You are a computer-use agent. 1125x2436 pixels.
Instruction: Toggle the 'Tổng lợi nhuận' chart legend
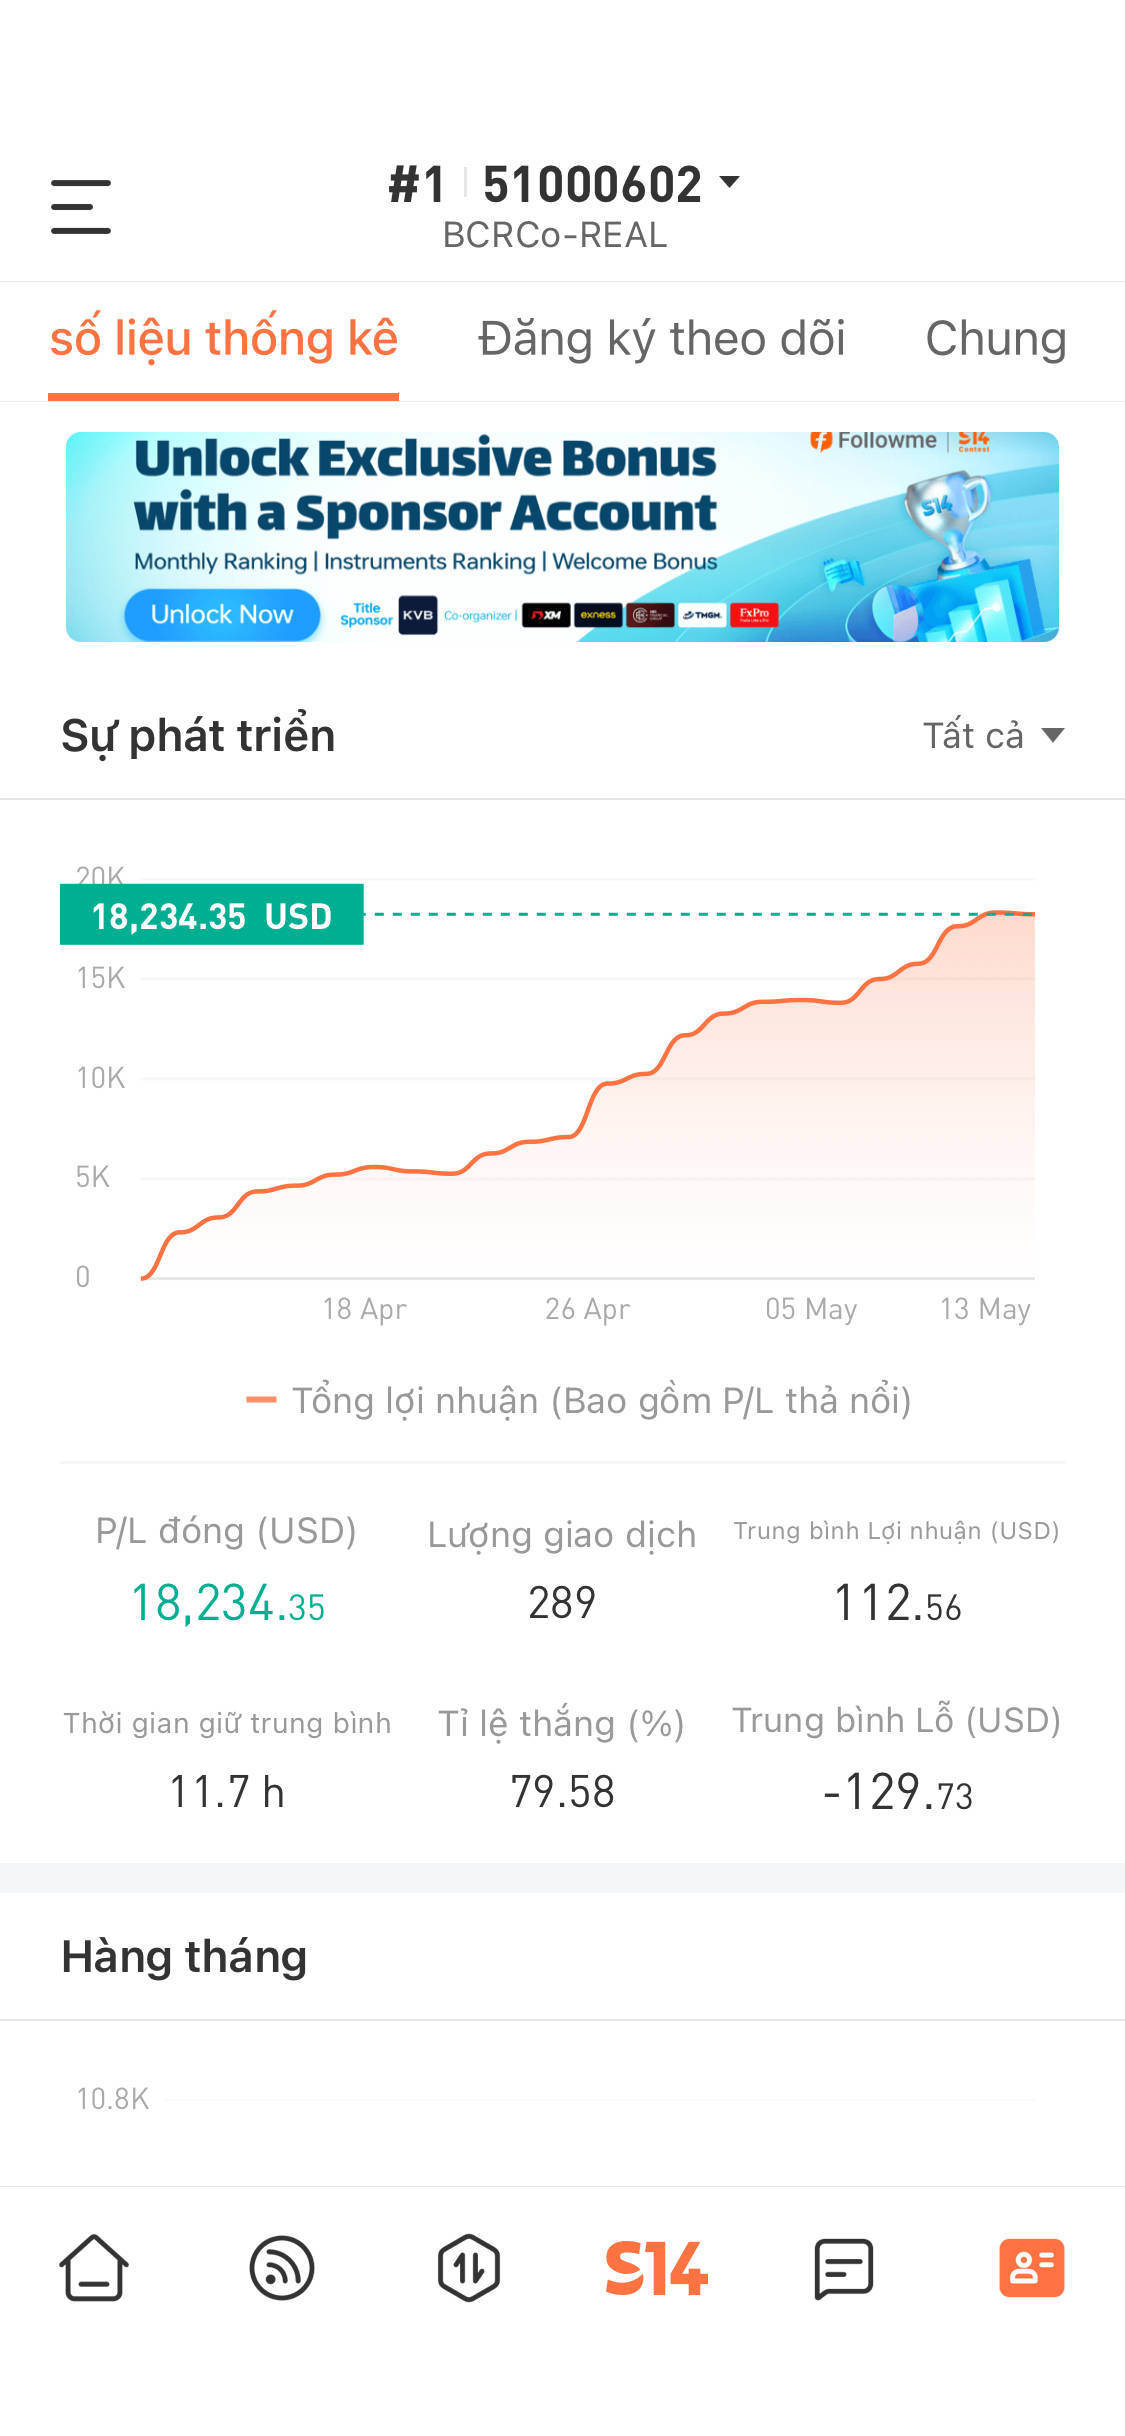[x=578, y=1401]
